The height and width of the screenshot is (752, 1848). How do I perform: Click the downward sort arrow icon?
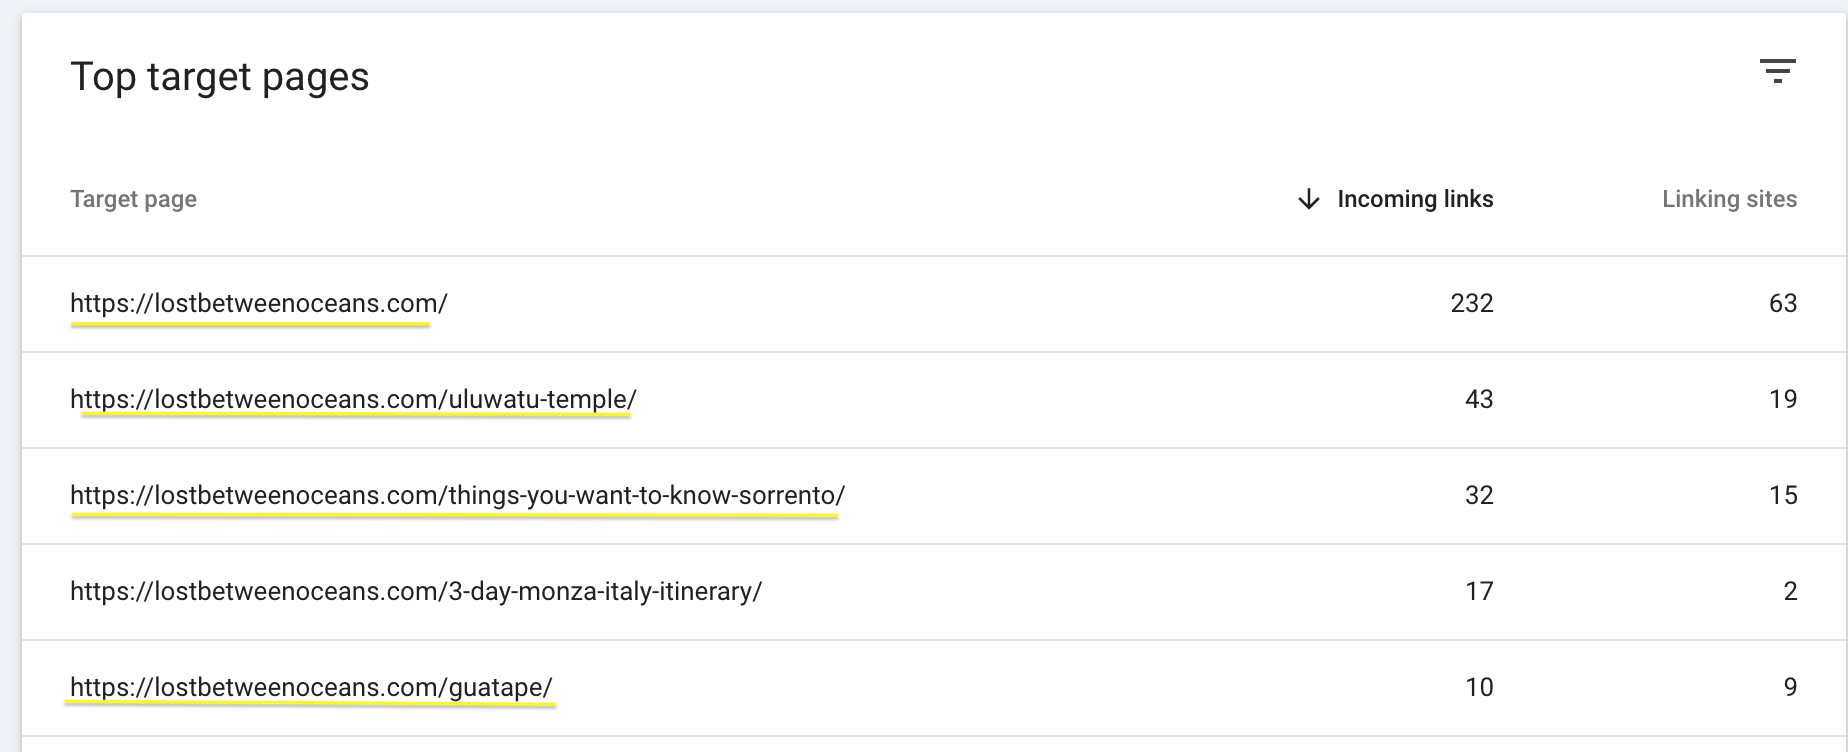pos(1308,199)
